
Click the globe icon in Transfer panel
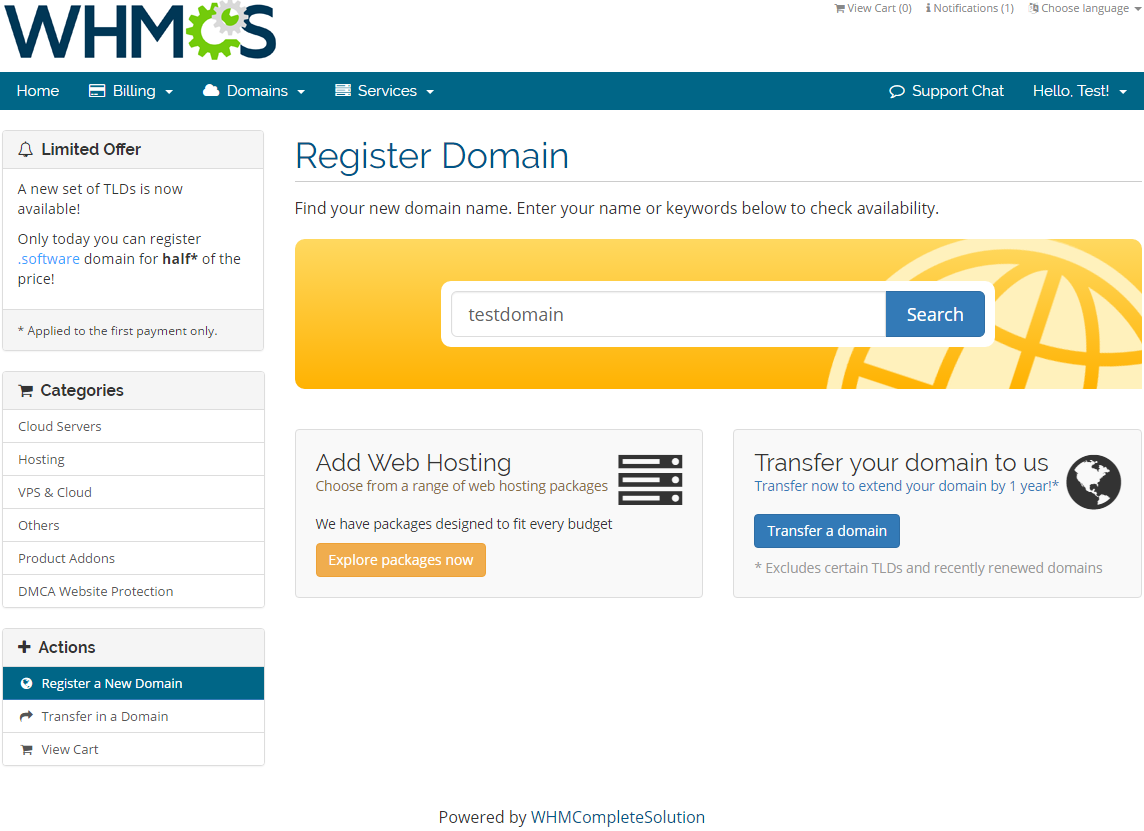[x=1093, y=482]
